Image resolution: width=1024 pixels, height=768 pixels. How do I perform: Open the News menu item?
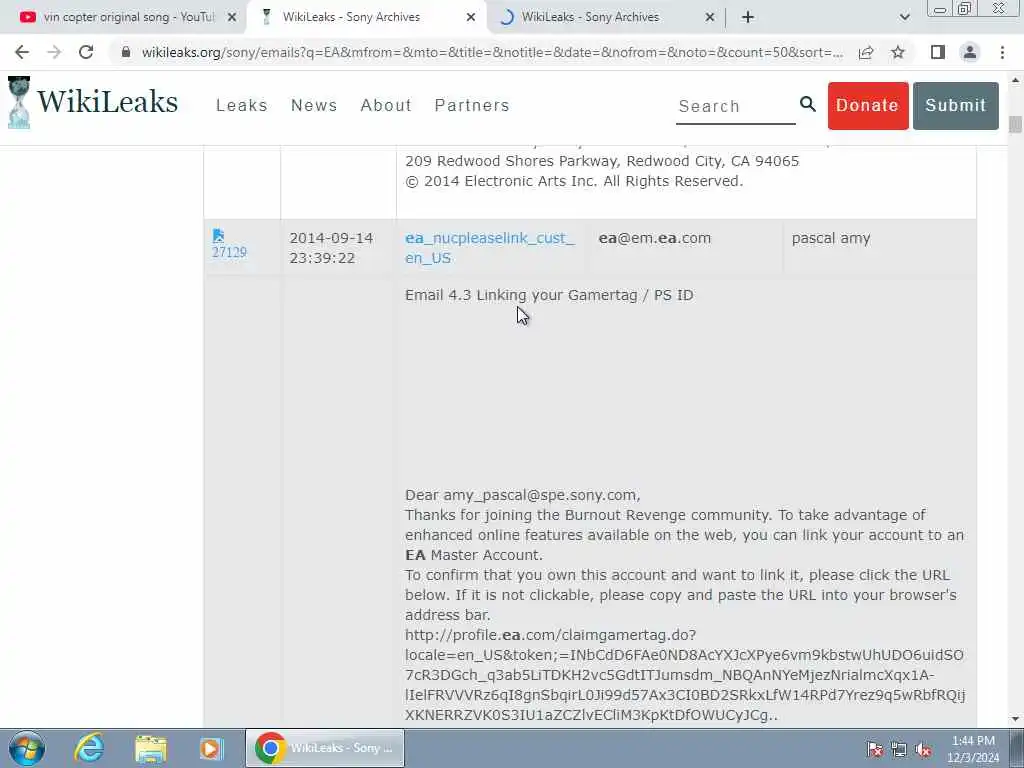tap(314, 105)
